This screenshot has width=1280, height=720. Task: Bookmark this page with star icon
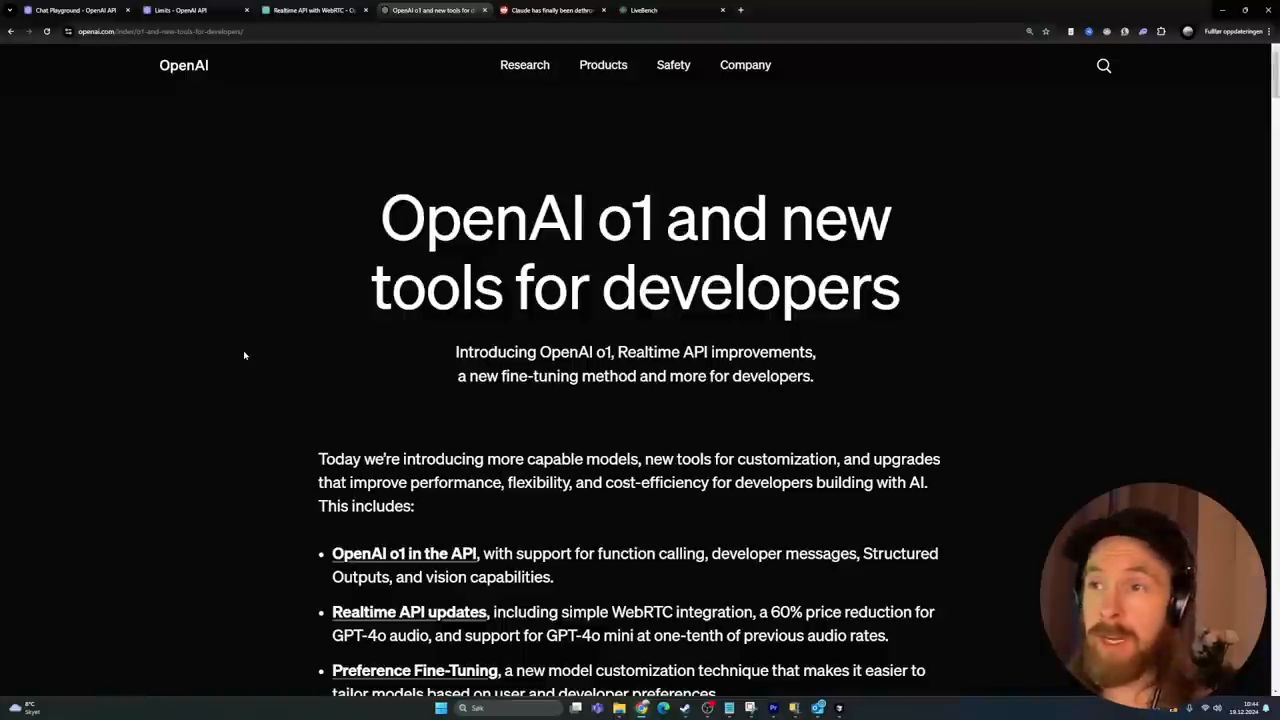click(1046, 31)
